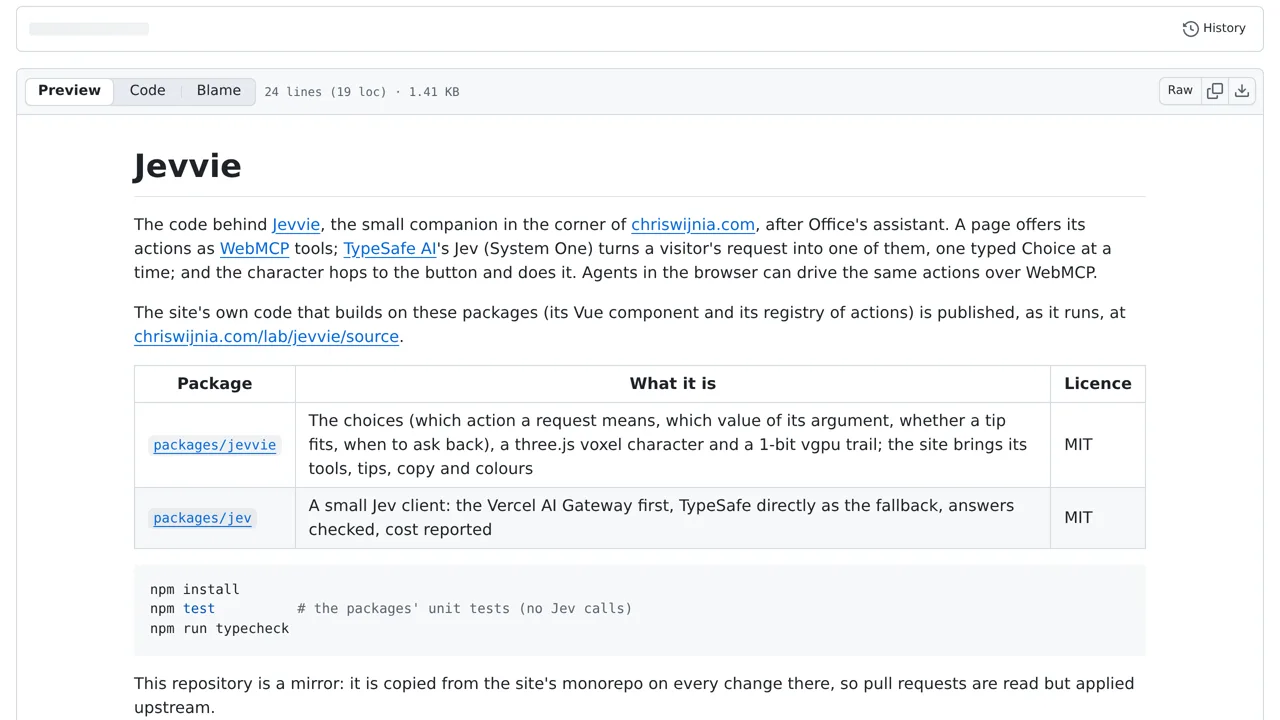
Task: Open the file History view
Action: (x=1214, y=28)
